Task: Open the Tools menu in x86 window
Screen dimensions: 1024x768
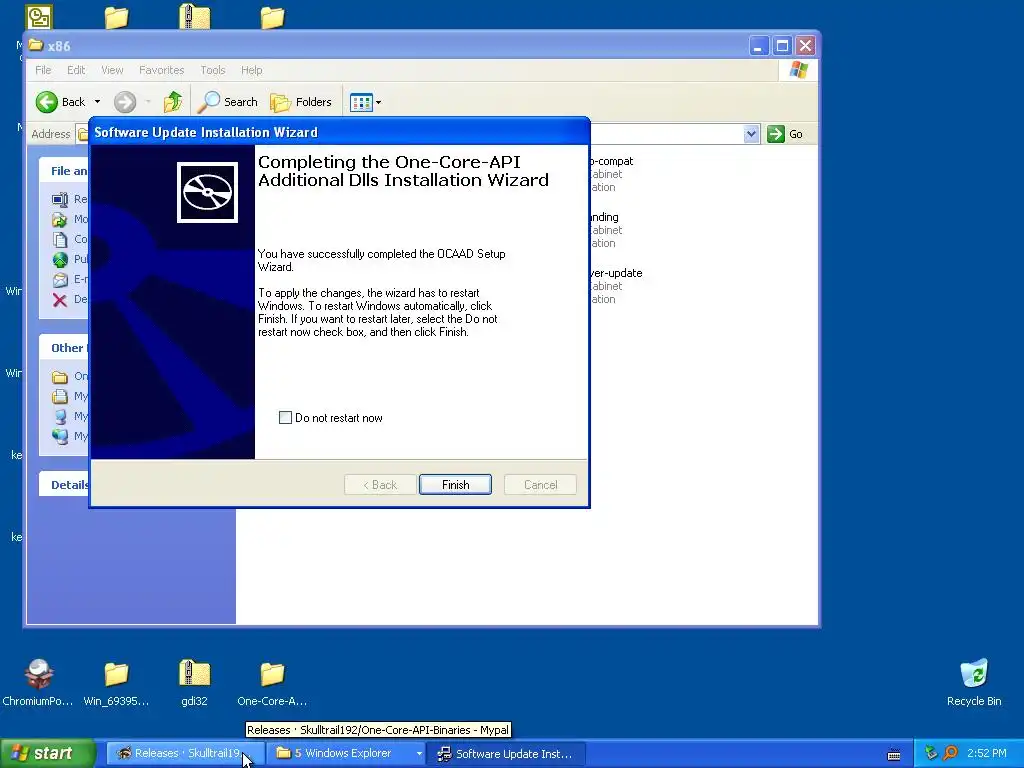Action: (x=212, y=70)
